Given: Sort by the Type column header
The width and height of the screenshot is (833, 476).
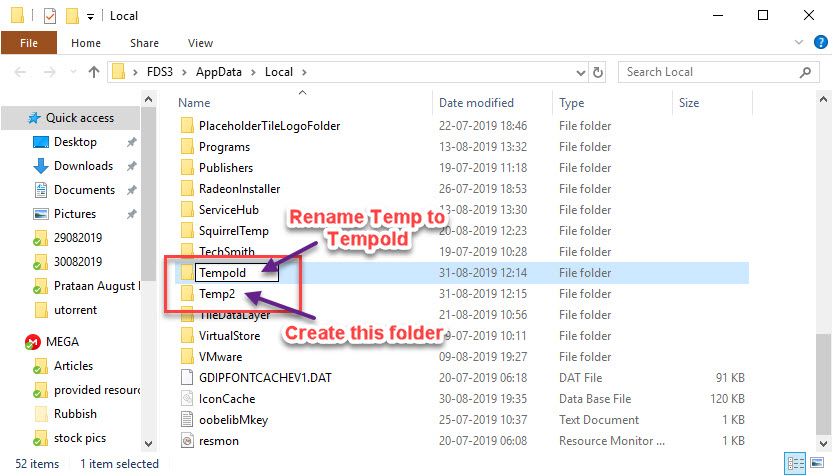Looking at the screenshot, I should point(571,103).
